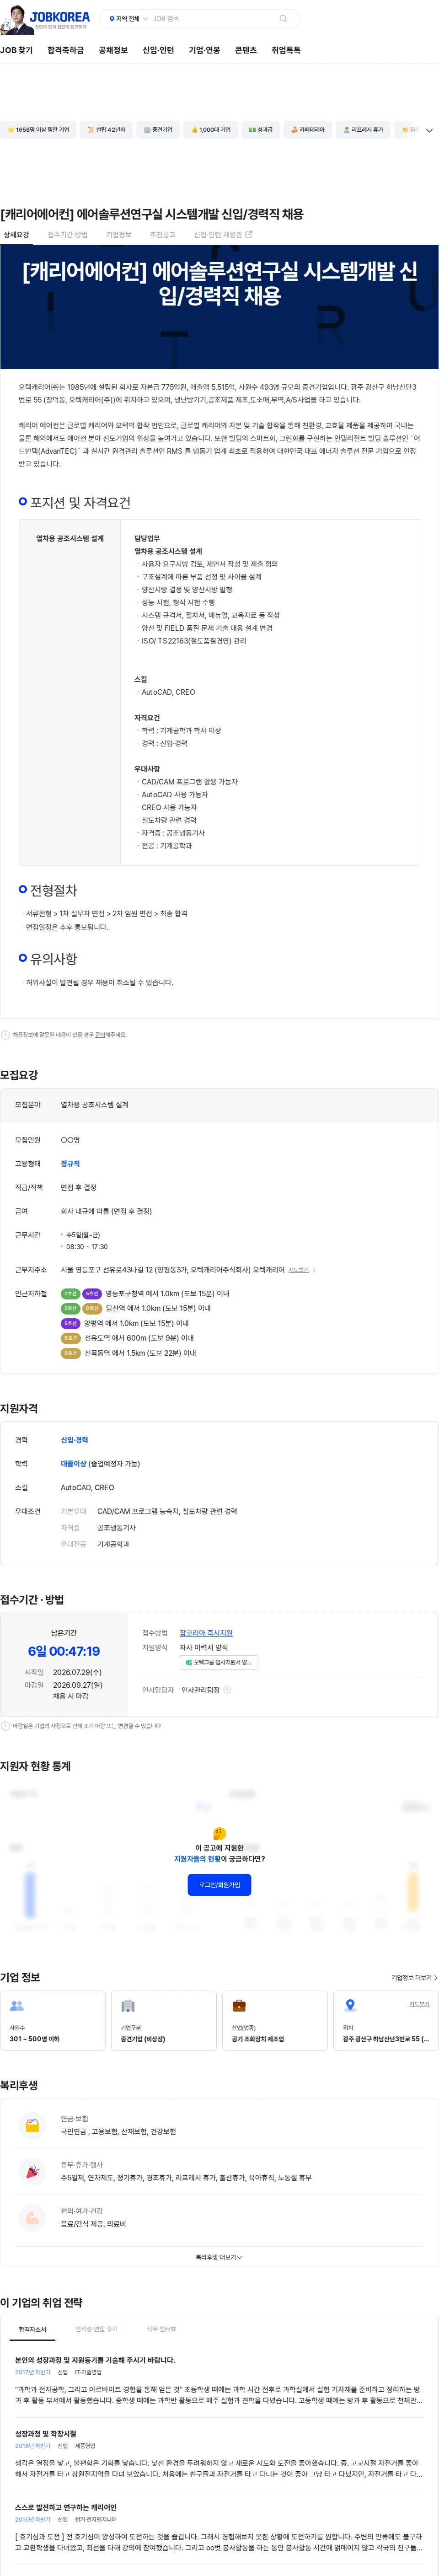The width and height of the screenshot is (439, 2576).
Task: Open 지도보기 in the 위치 card
Action: point(419,2003)
